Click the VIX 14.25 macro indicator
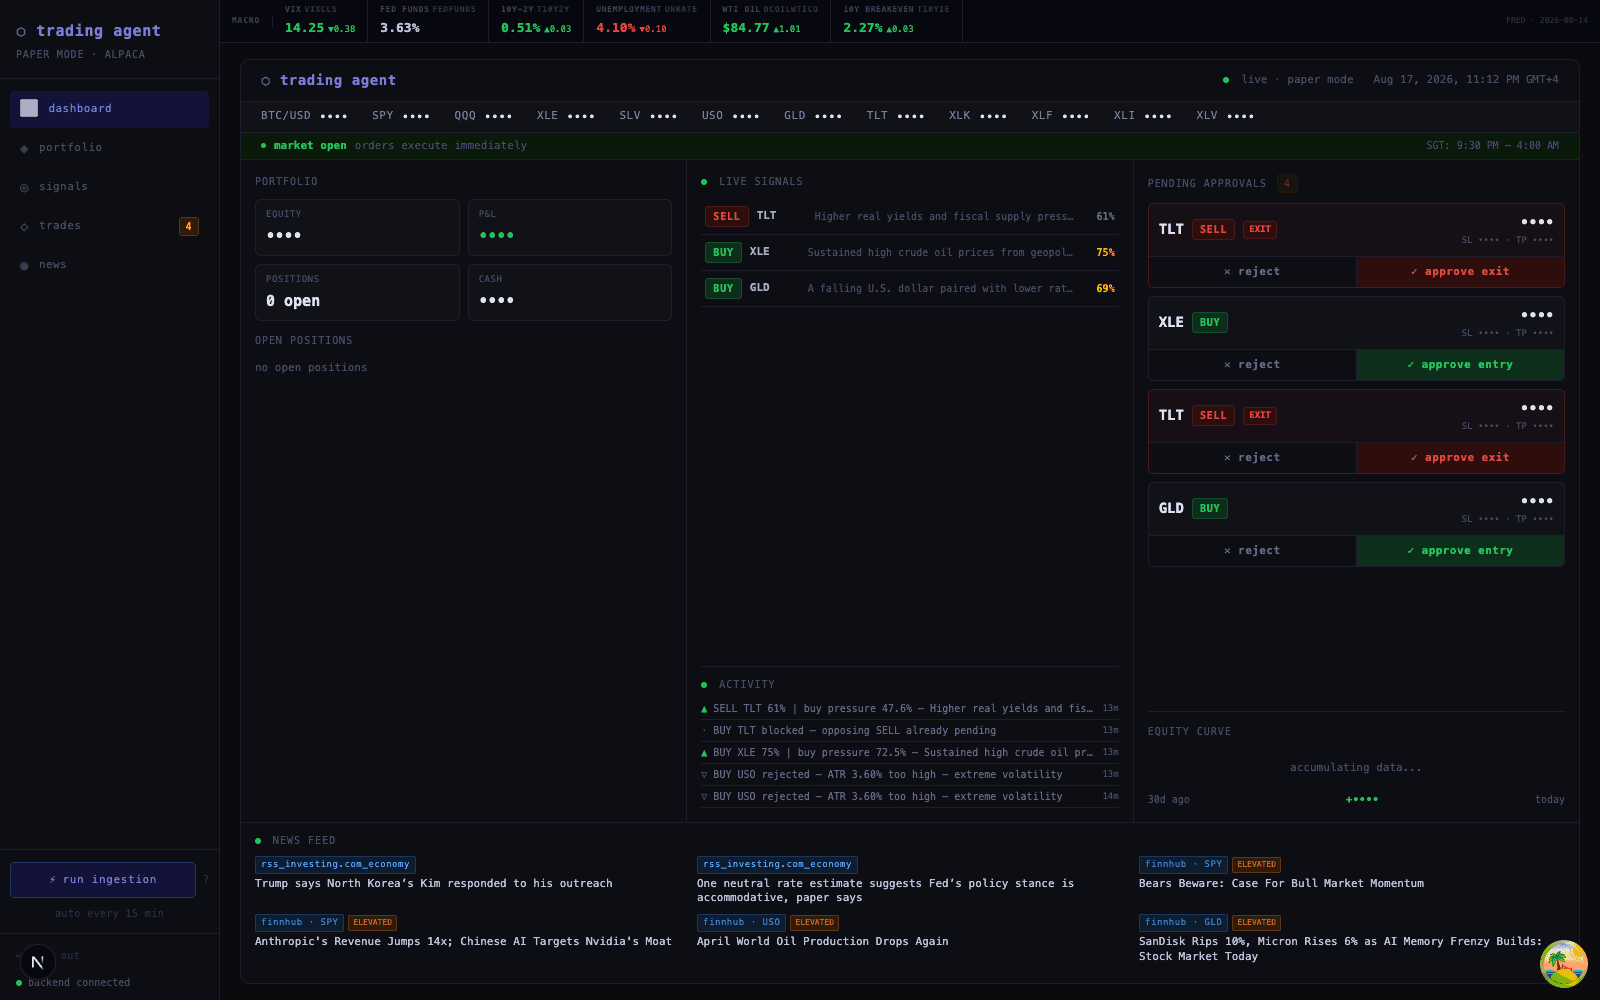 320,20
